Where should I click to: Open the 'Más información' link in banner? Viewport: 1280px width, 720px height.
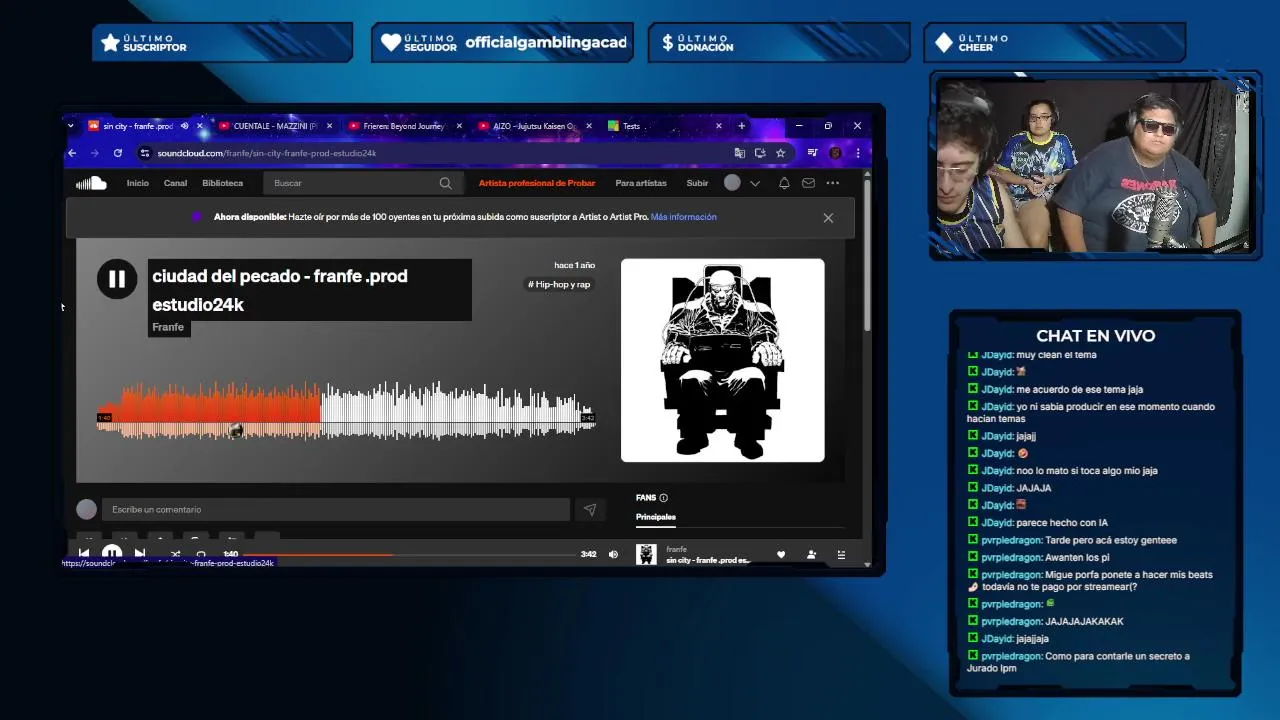(x=684, y=217)
